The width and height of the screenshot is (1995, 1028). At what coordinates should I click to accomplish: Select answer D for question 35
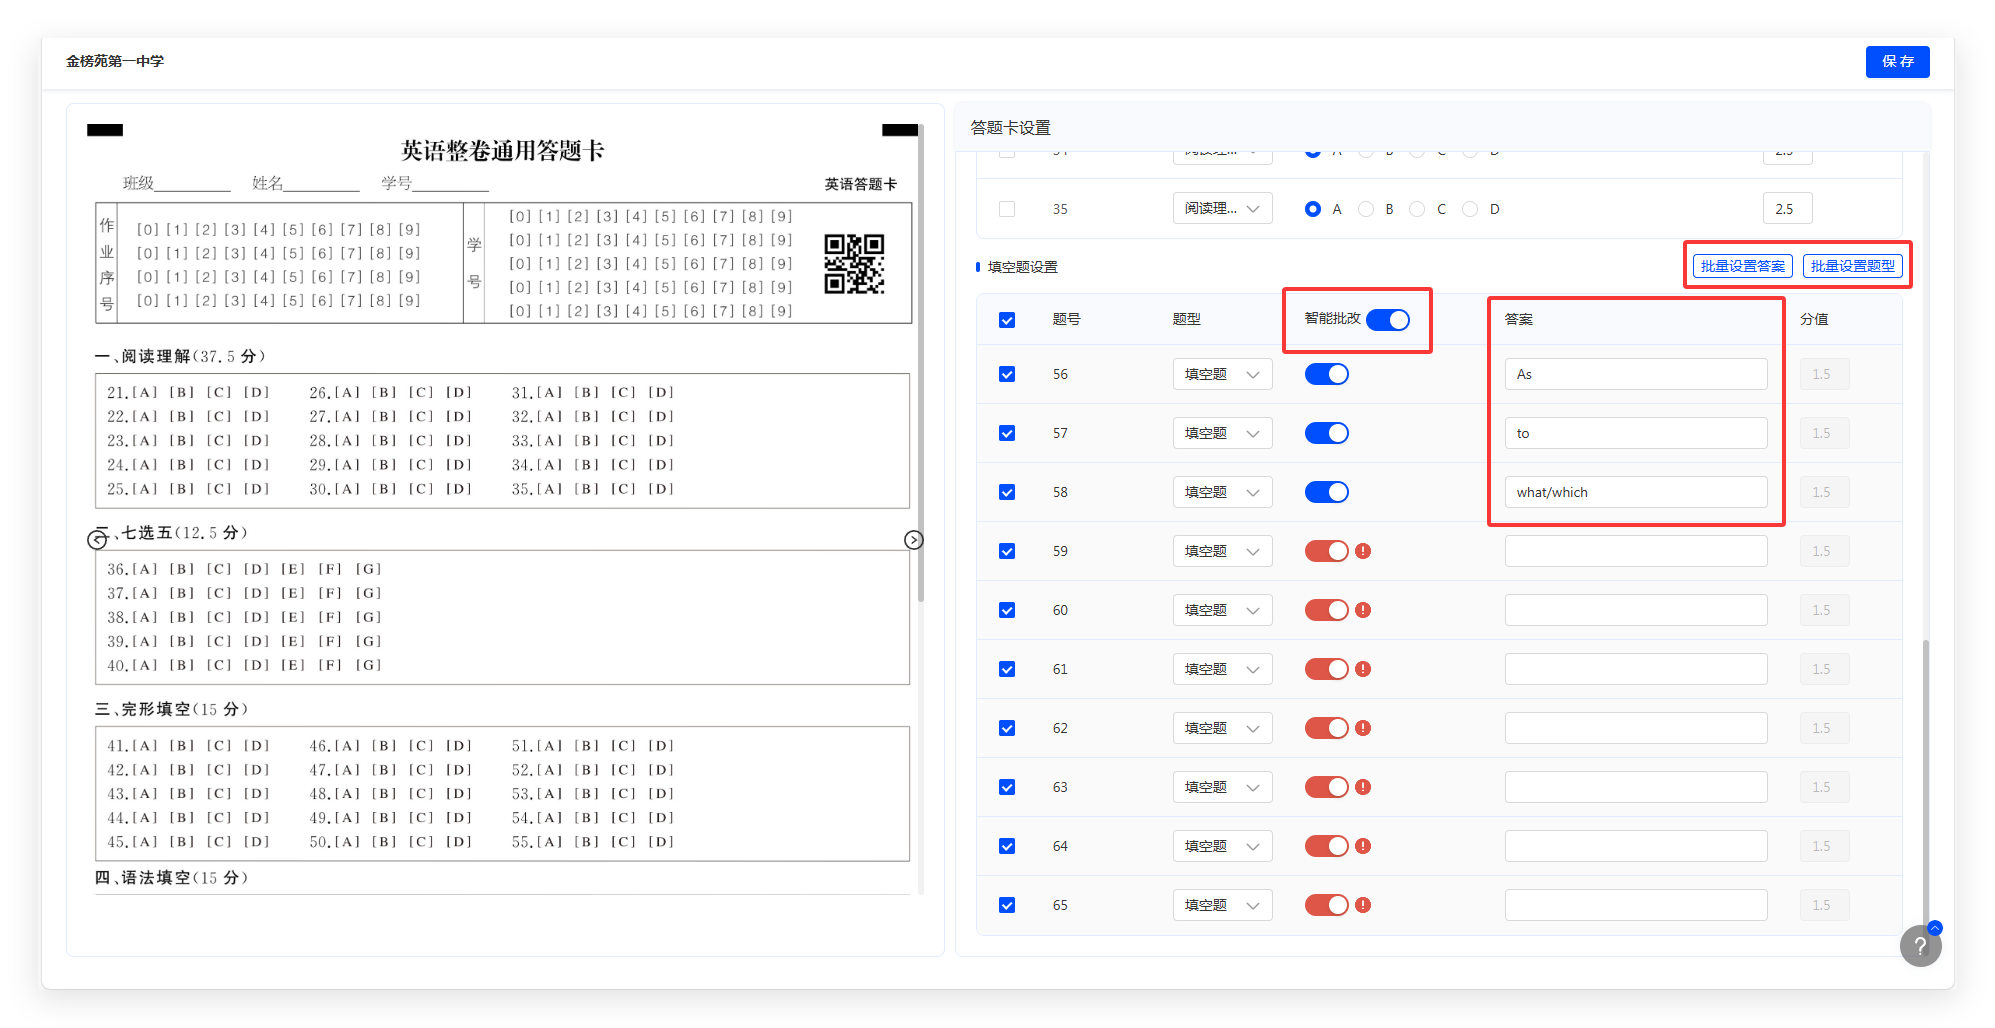pyautogui.click(x=1470, y=209)
